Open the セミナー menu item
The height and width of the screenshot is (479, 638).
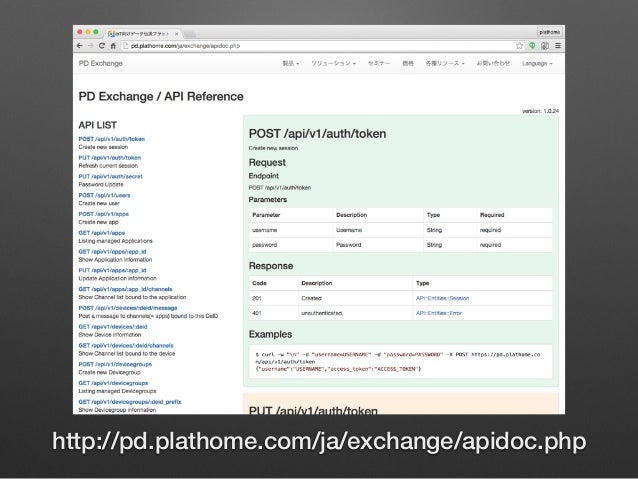(379, 63)
